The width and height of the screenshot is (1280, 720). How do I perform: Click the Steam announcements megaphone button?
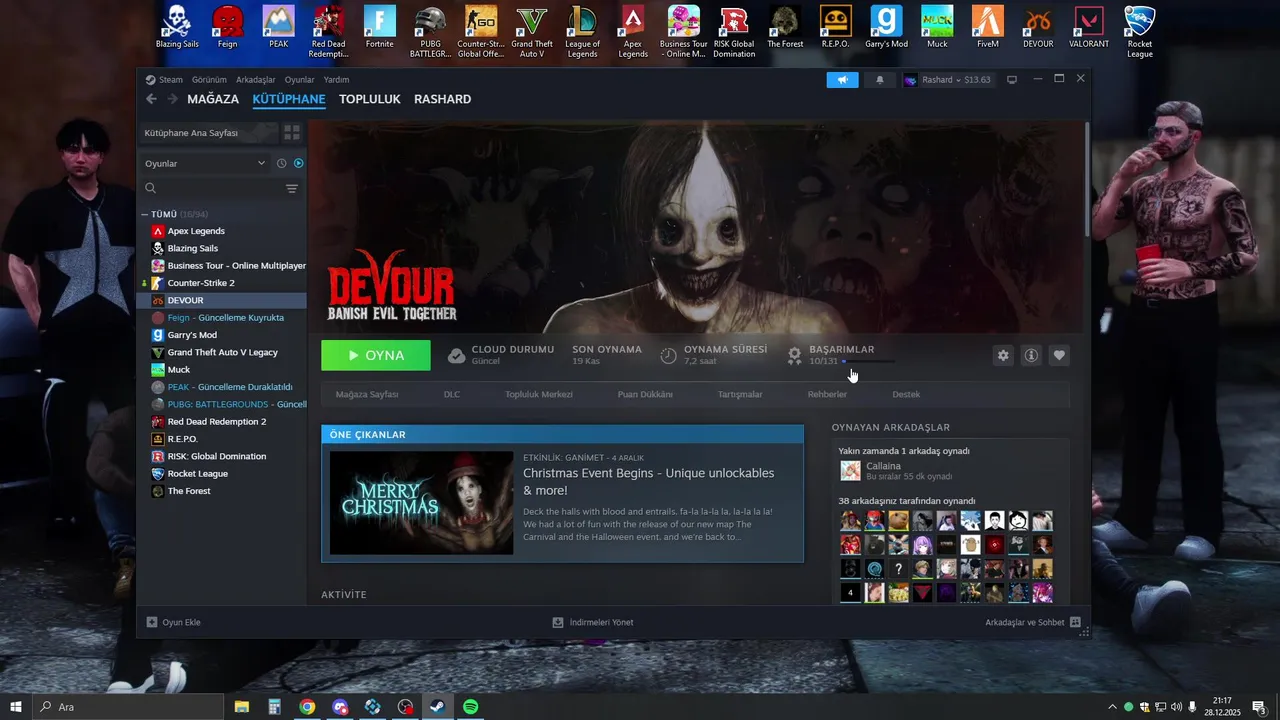pyautogui.click(x=842, y=80)
